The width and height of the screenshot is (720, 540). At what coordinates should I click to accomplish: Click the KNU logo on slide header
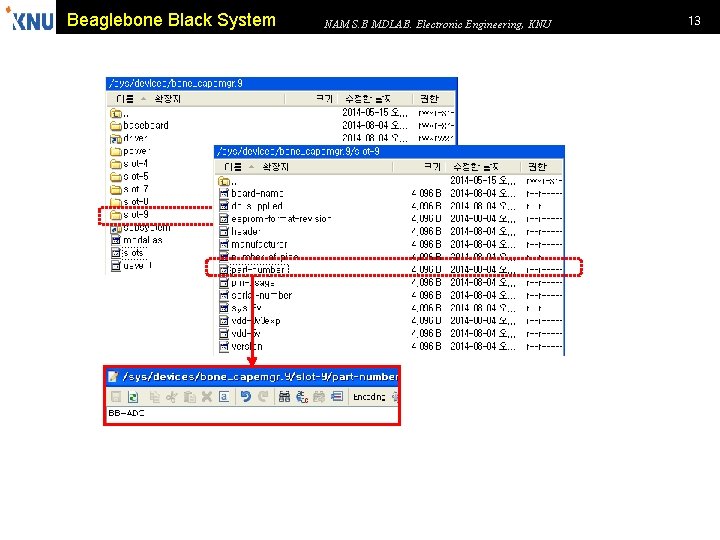click(x=30, y=19)
